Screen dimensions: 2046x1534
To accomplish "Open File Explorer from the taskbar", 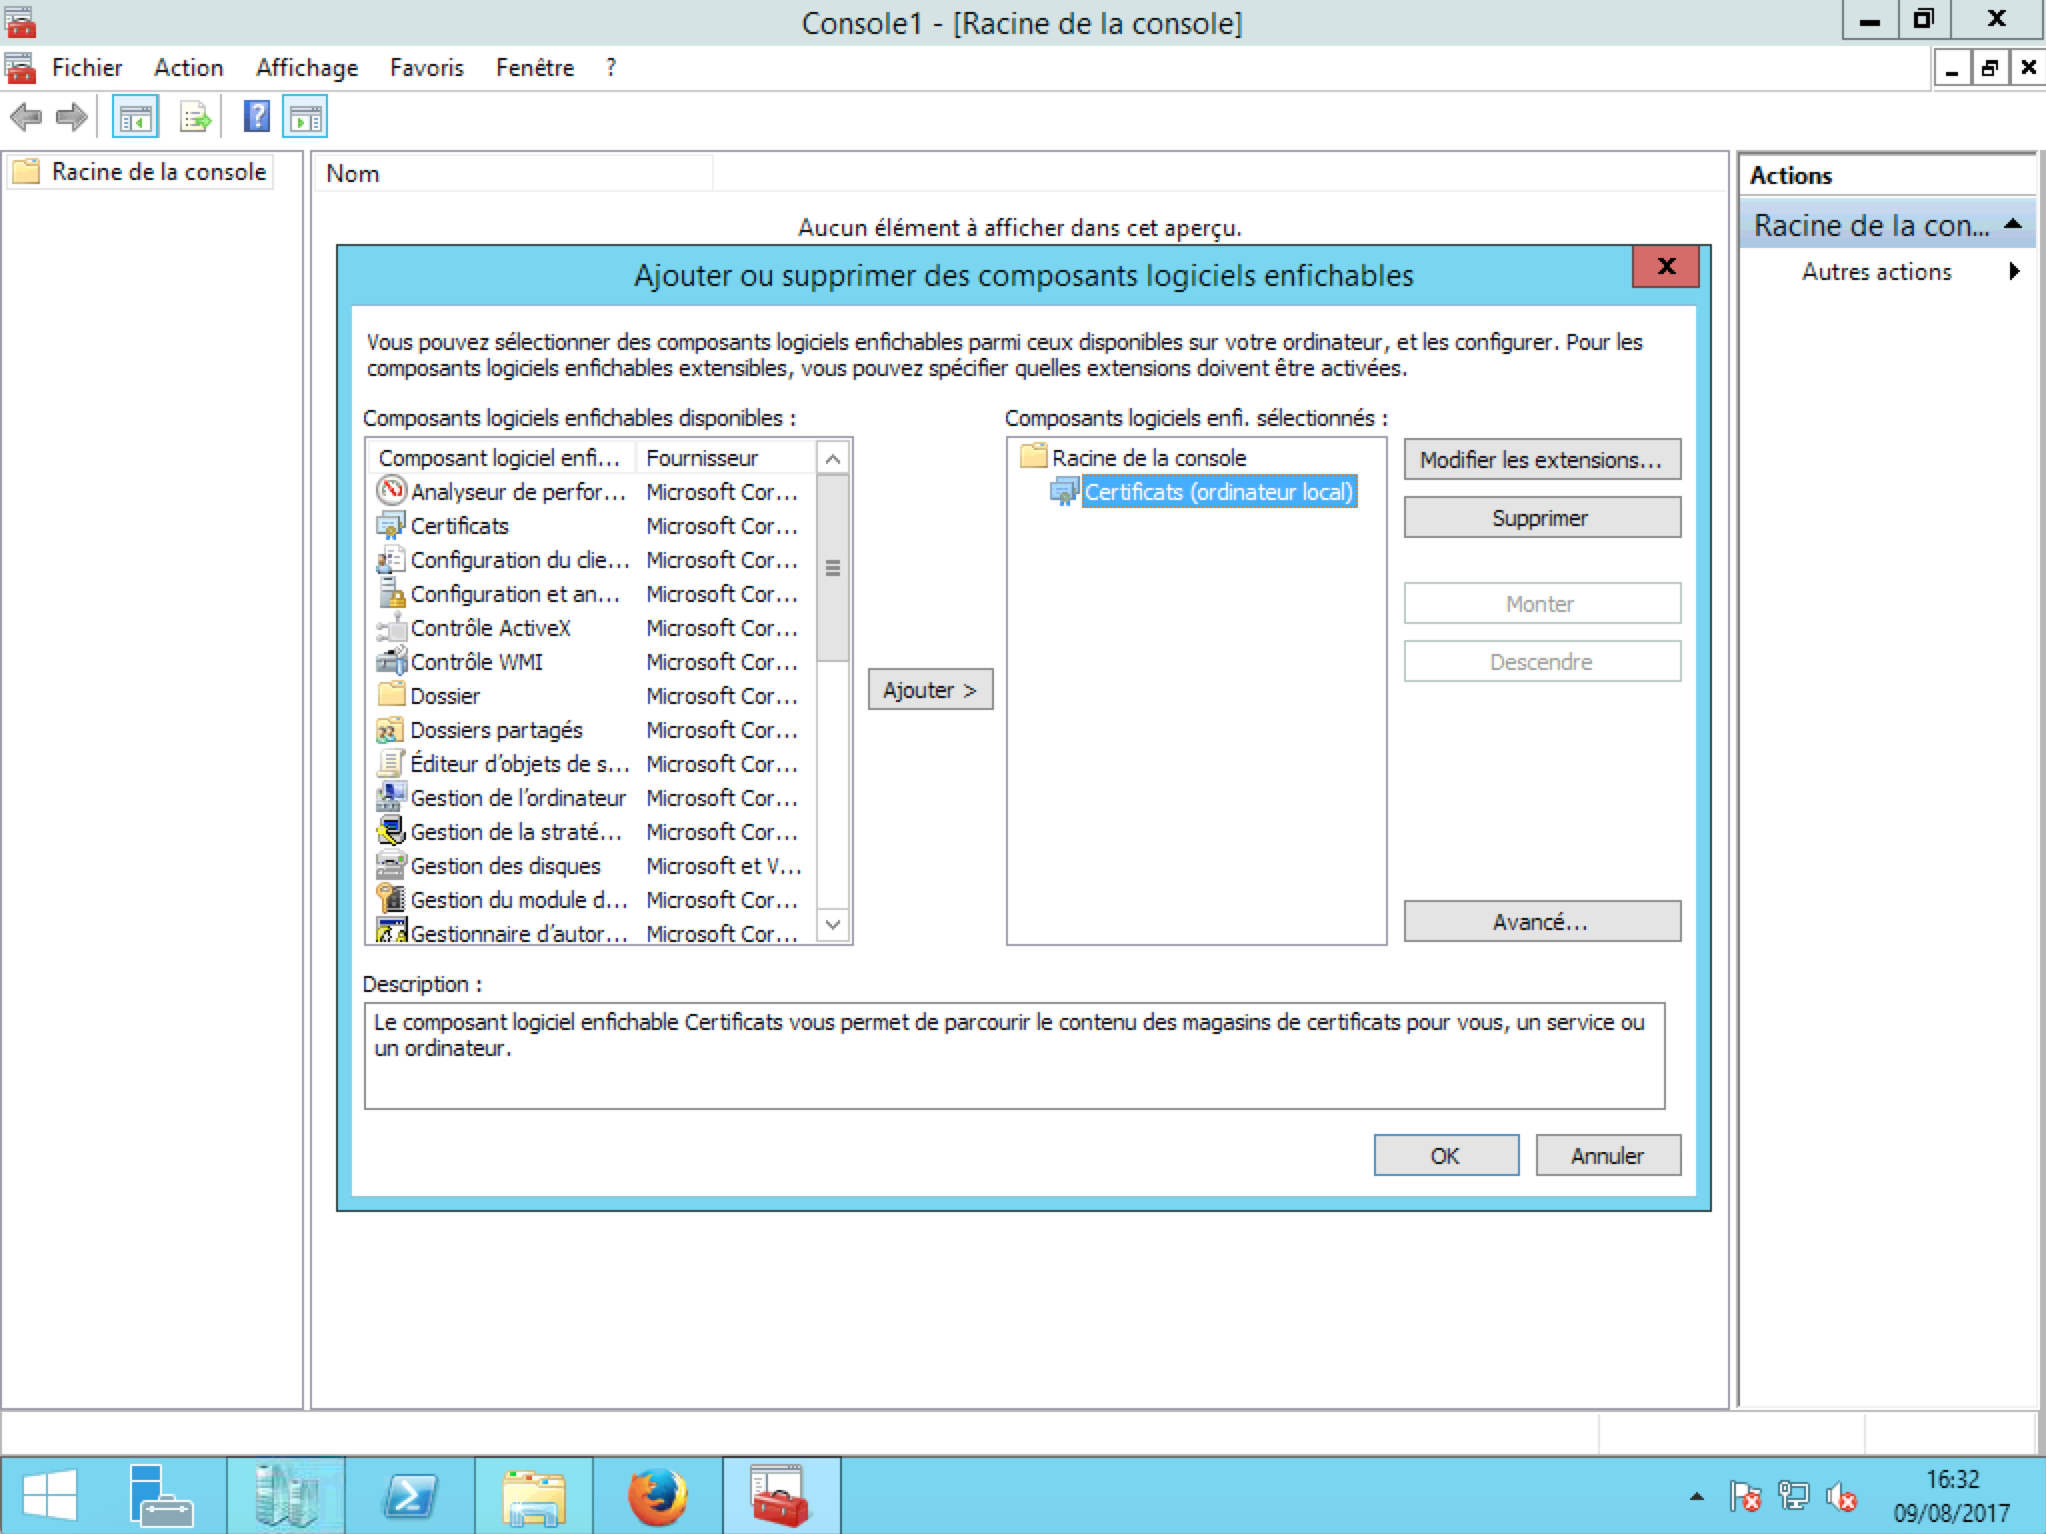I will click(x=534, y=1496).
